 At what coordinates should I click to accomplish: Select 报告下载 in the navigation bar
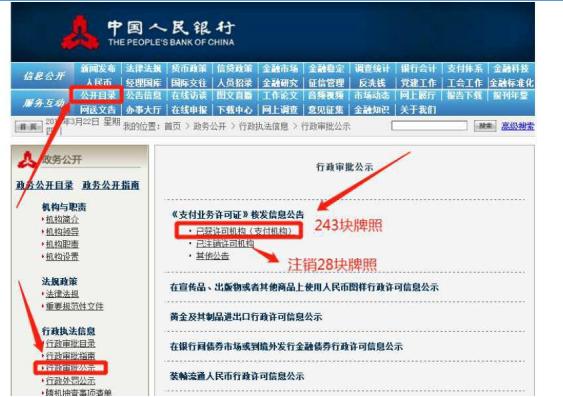(x=465, y=95)
